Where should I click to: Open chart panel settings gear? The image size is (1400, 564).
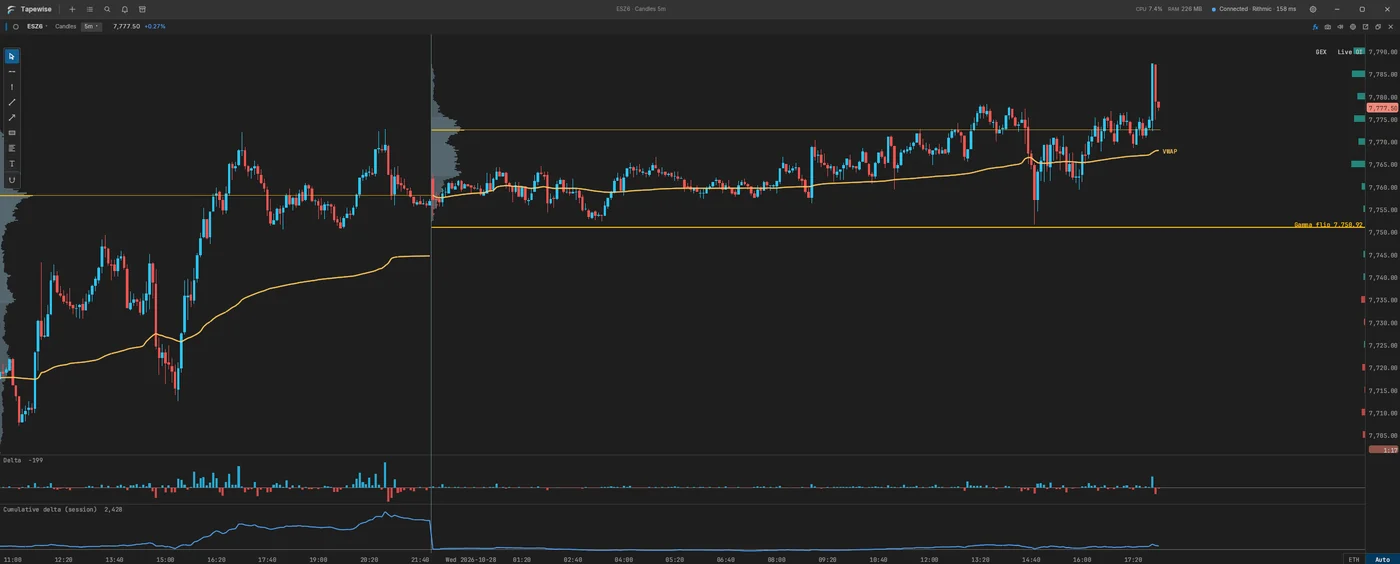1353,27
